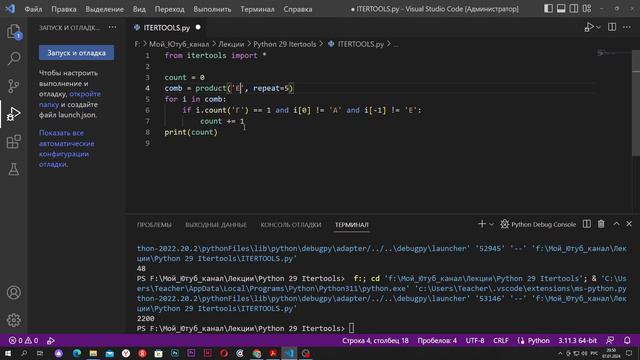Toggle bottom panel layout icon
The image size is (640, 360).
click(561, 9)
